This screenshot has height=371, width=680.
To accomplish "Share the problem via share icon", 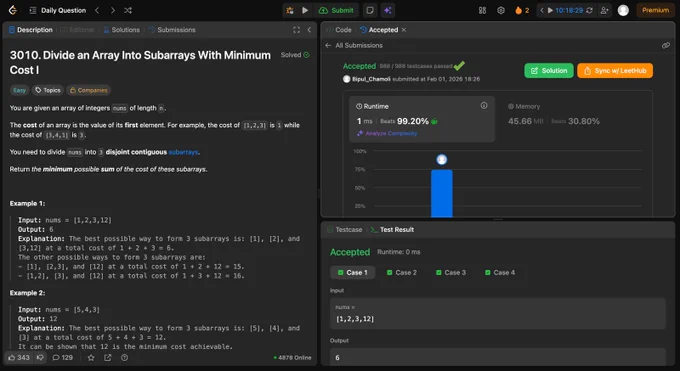I will point(108,358).
